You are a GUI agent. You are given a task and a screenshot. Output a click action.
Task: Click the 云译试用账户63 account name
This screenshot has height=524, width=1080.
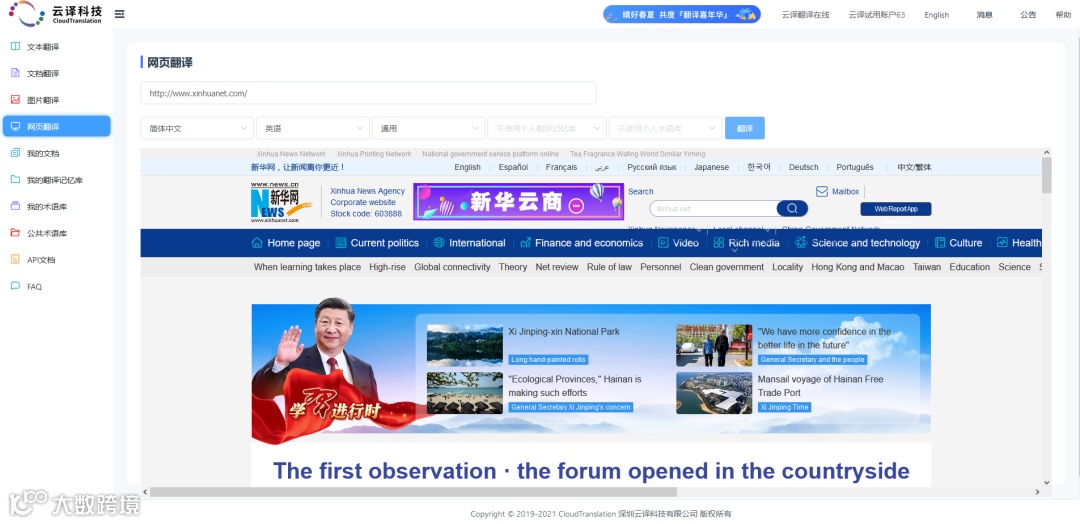pos(876,14)
